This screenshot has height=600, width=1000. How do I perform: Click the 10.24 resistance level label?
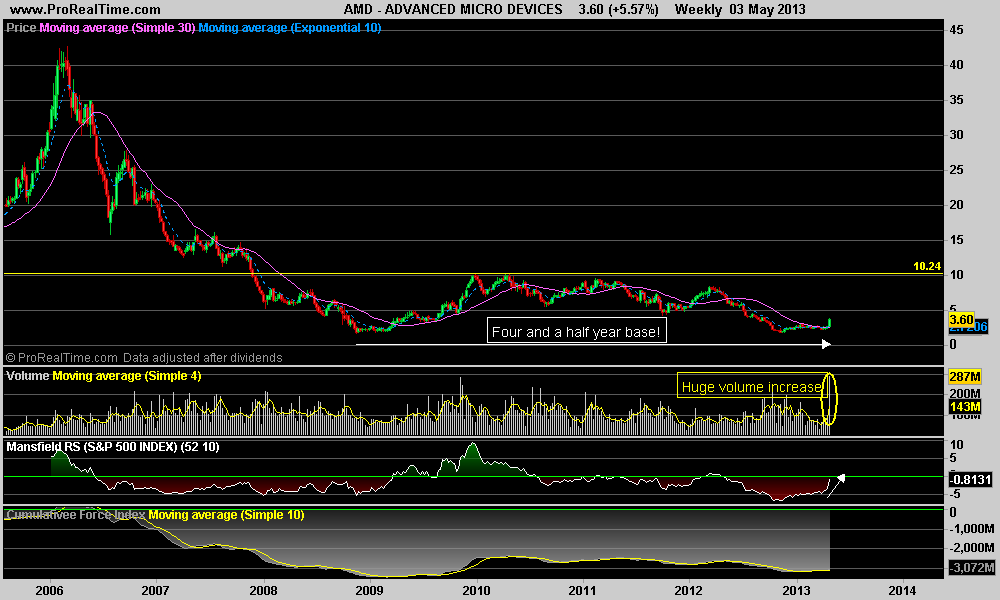coord(927,266)
